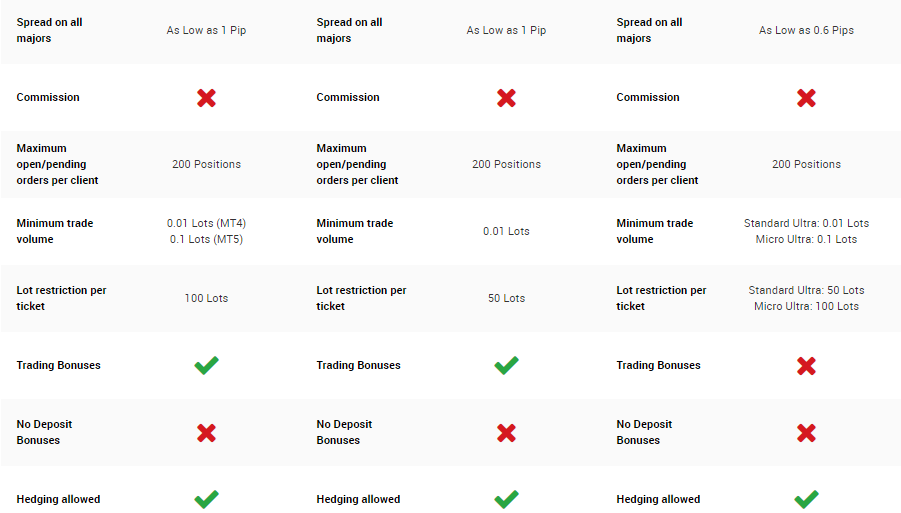
Task: Click the red X for No Deposit Bonuses in the left column
Action: (x=206, y=433)
